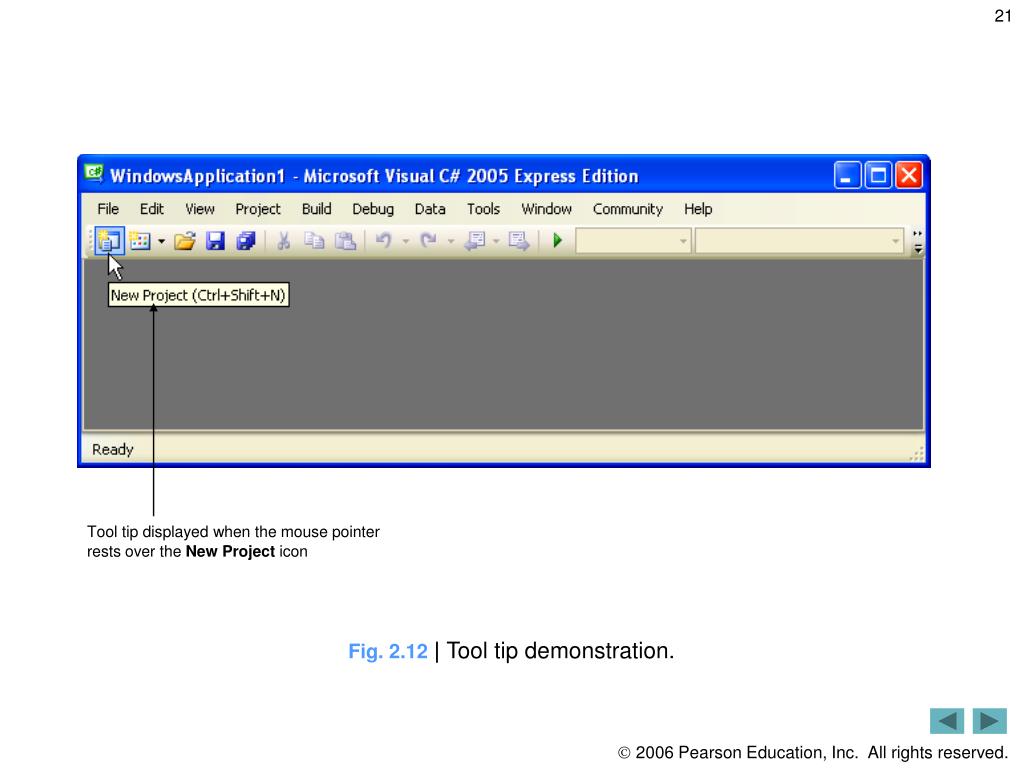Click the Add New Item toolbar icon

point(140,241)
